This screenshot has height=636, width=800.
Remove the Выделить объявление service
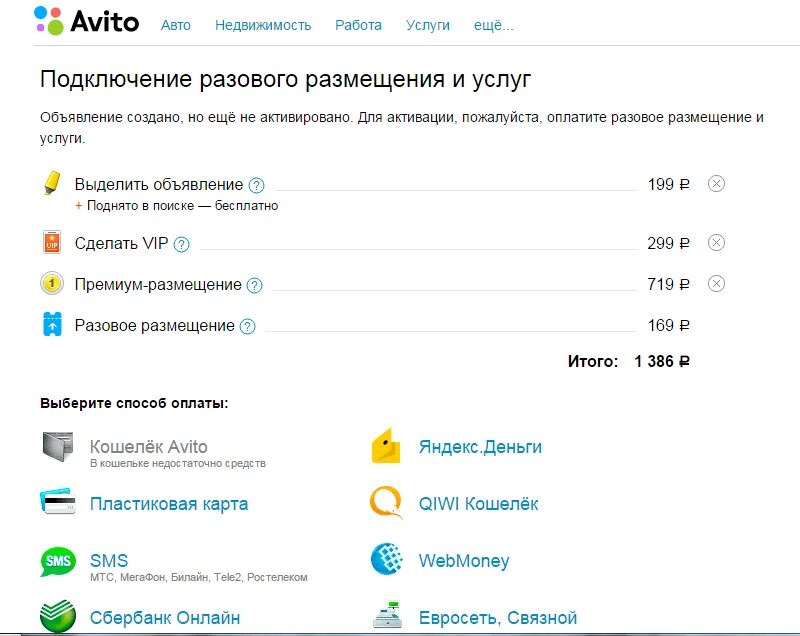(x=716, y=184)
